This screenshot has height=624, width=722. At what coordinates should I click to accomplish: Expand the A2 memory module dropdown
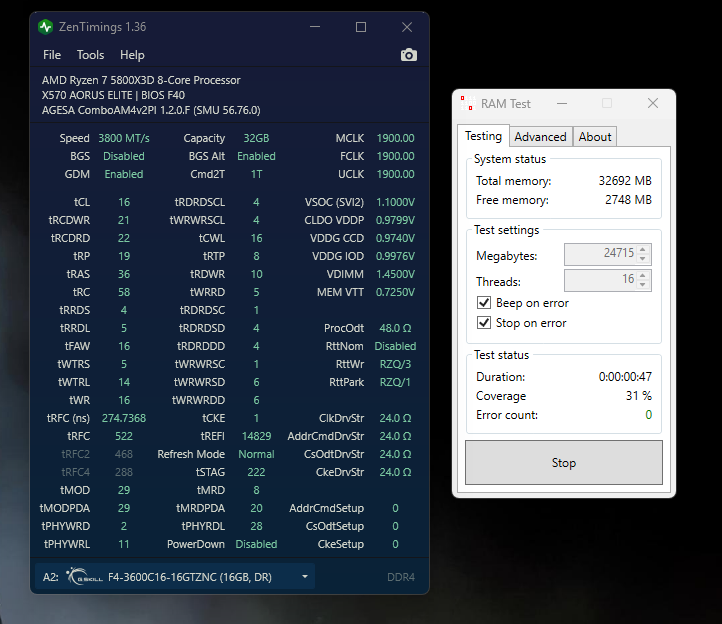click(305, 577)
